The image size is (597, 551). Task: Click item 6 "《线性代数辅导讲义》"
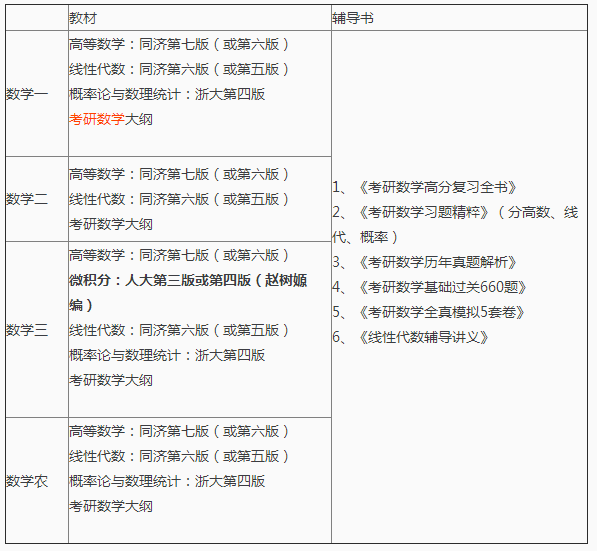(x=423, y=337)
